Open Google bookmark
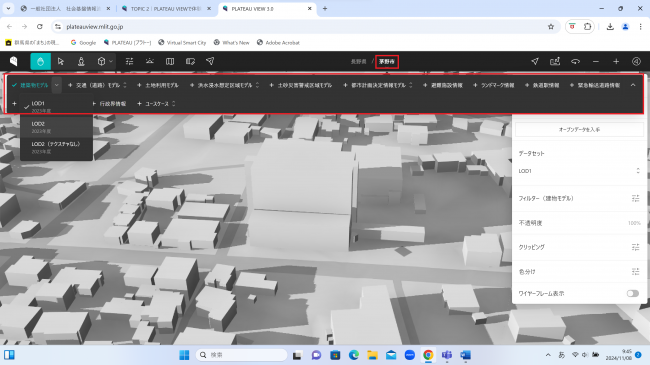 [x=83, y=42]
